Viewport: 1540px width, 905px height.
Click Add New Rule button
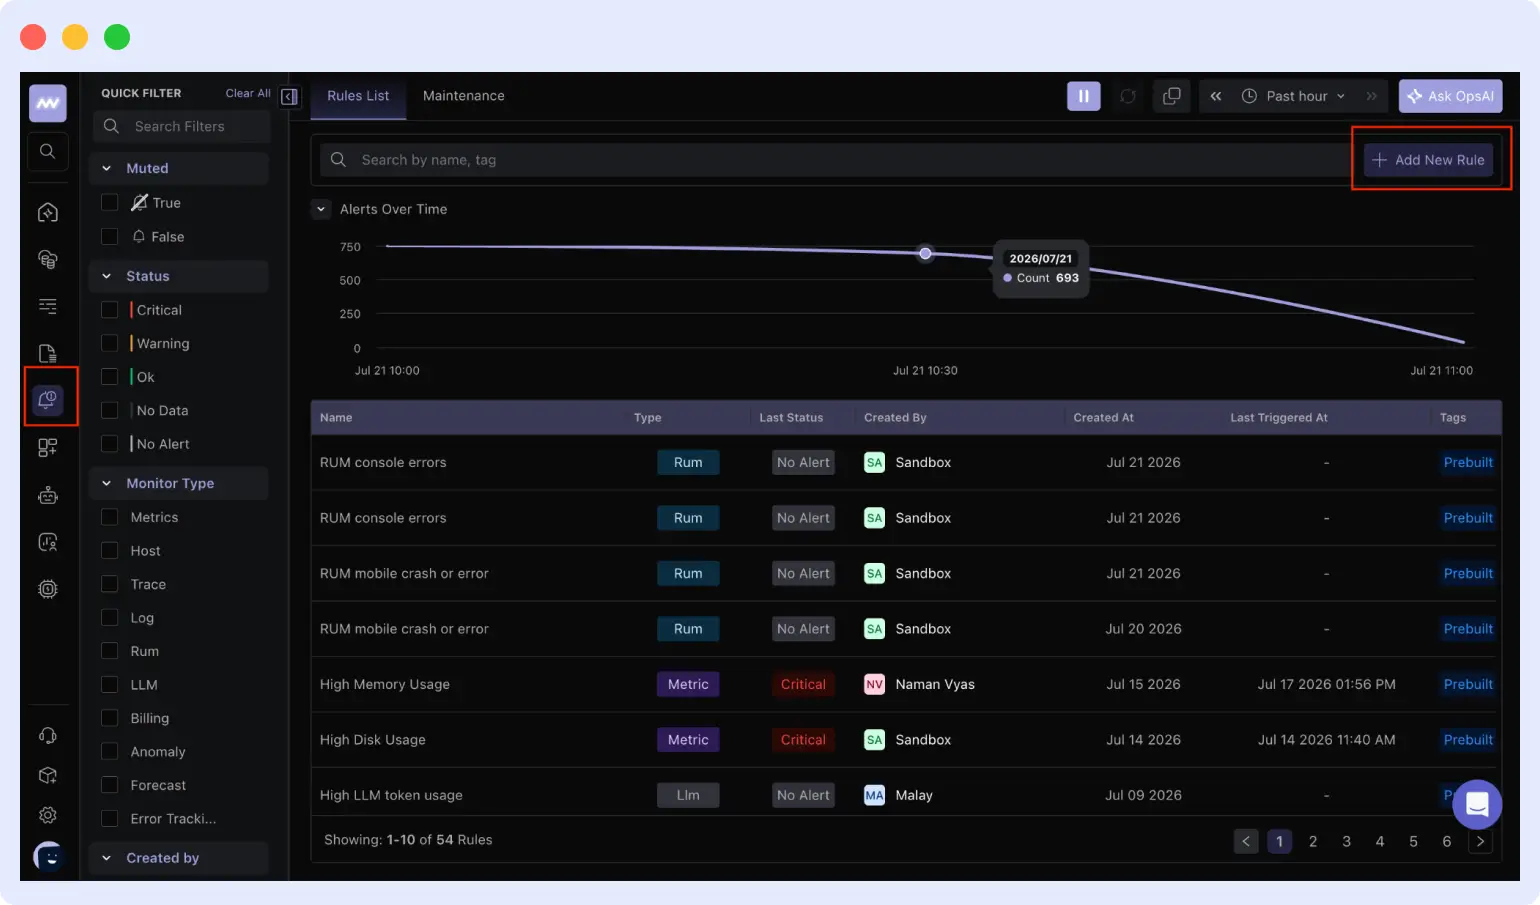click(x=1428, y=160)
